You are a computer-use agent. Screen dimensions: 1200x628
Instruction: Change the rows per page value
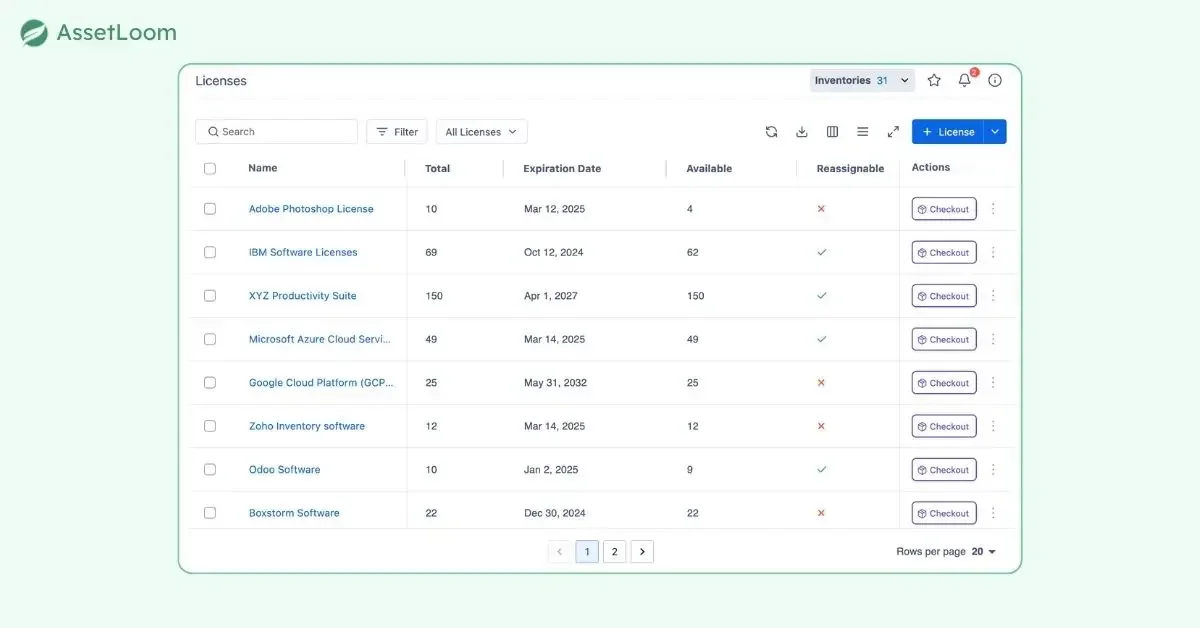(984, 552)
